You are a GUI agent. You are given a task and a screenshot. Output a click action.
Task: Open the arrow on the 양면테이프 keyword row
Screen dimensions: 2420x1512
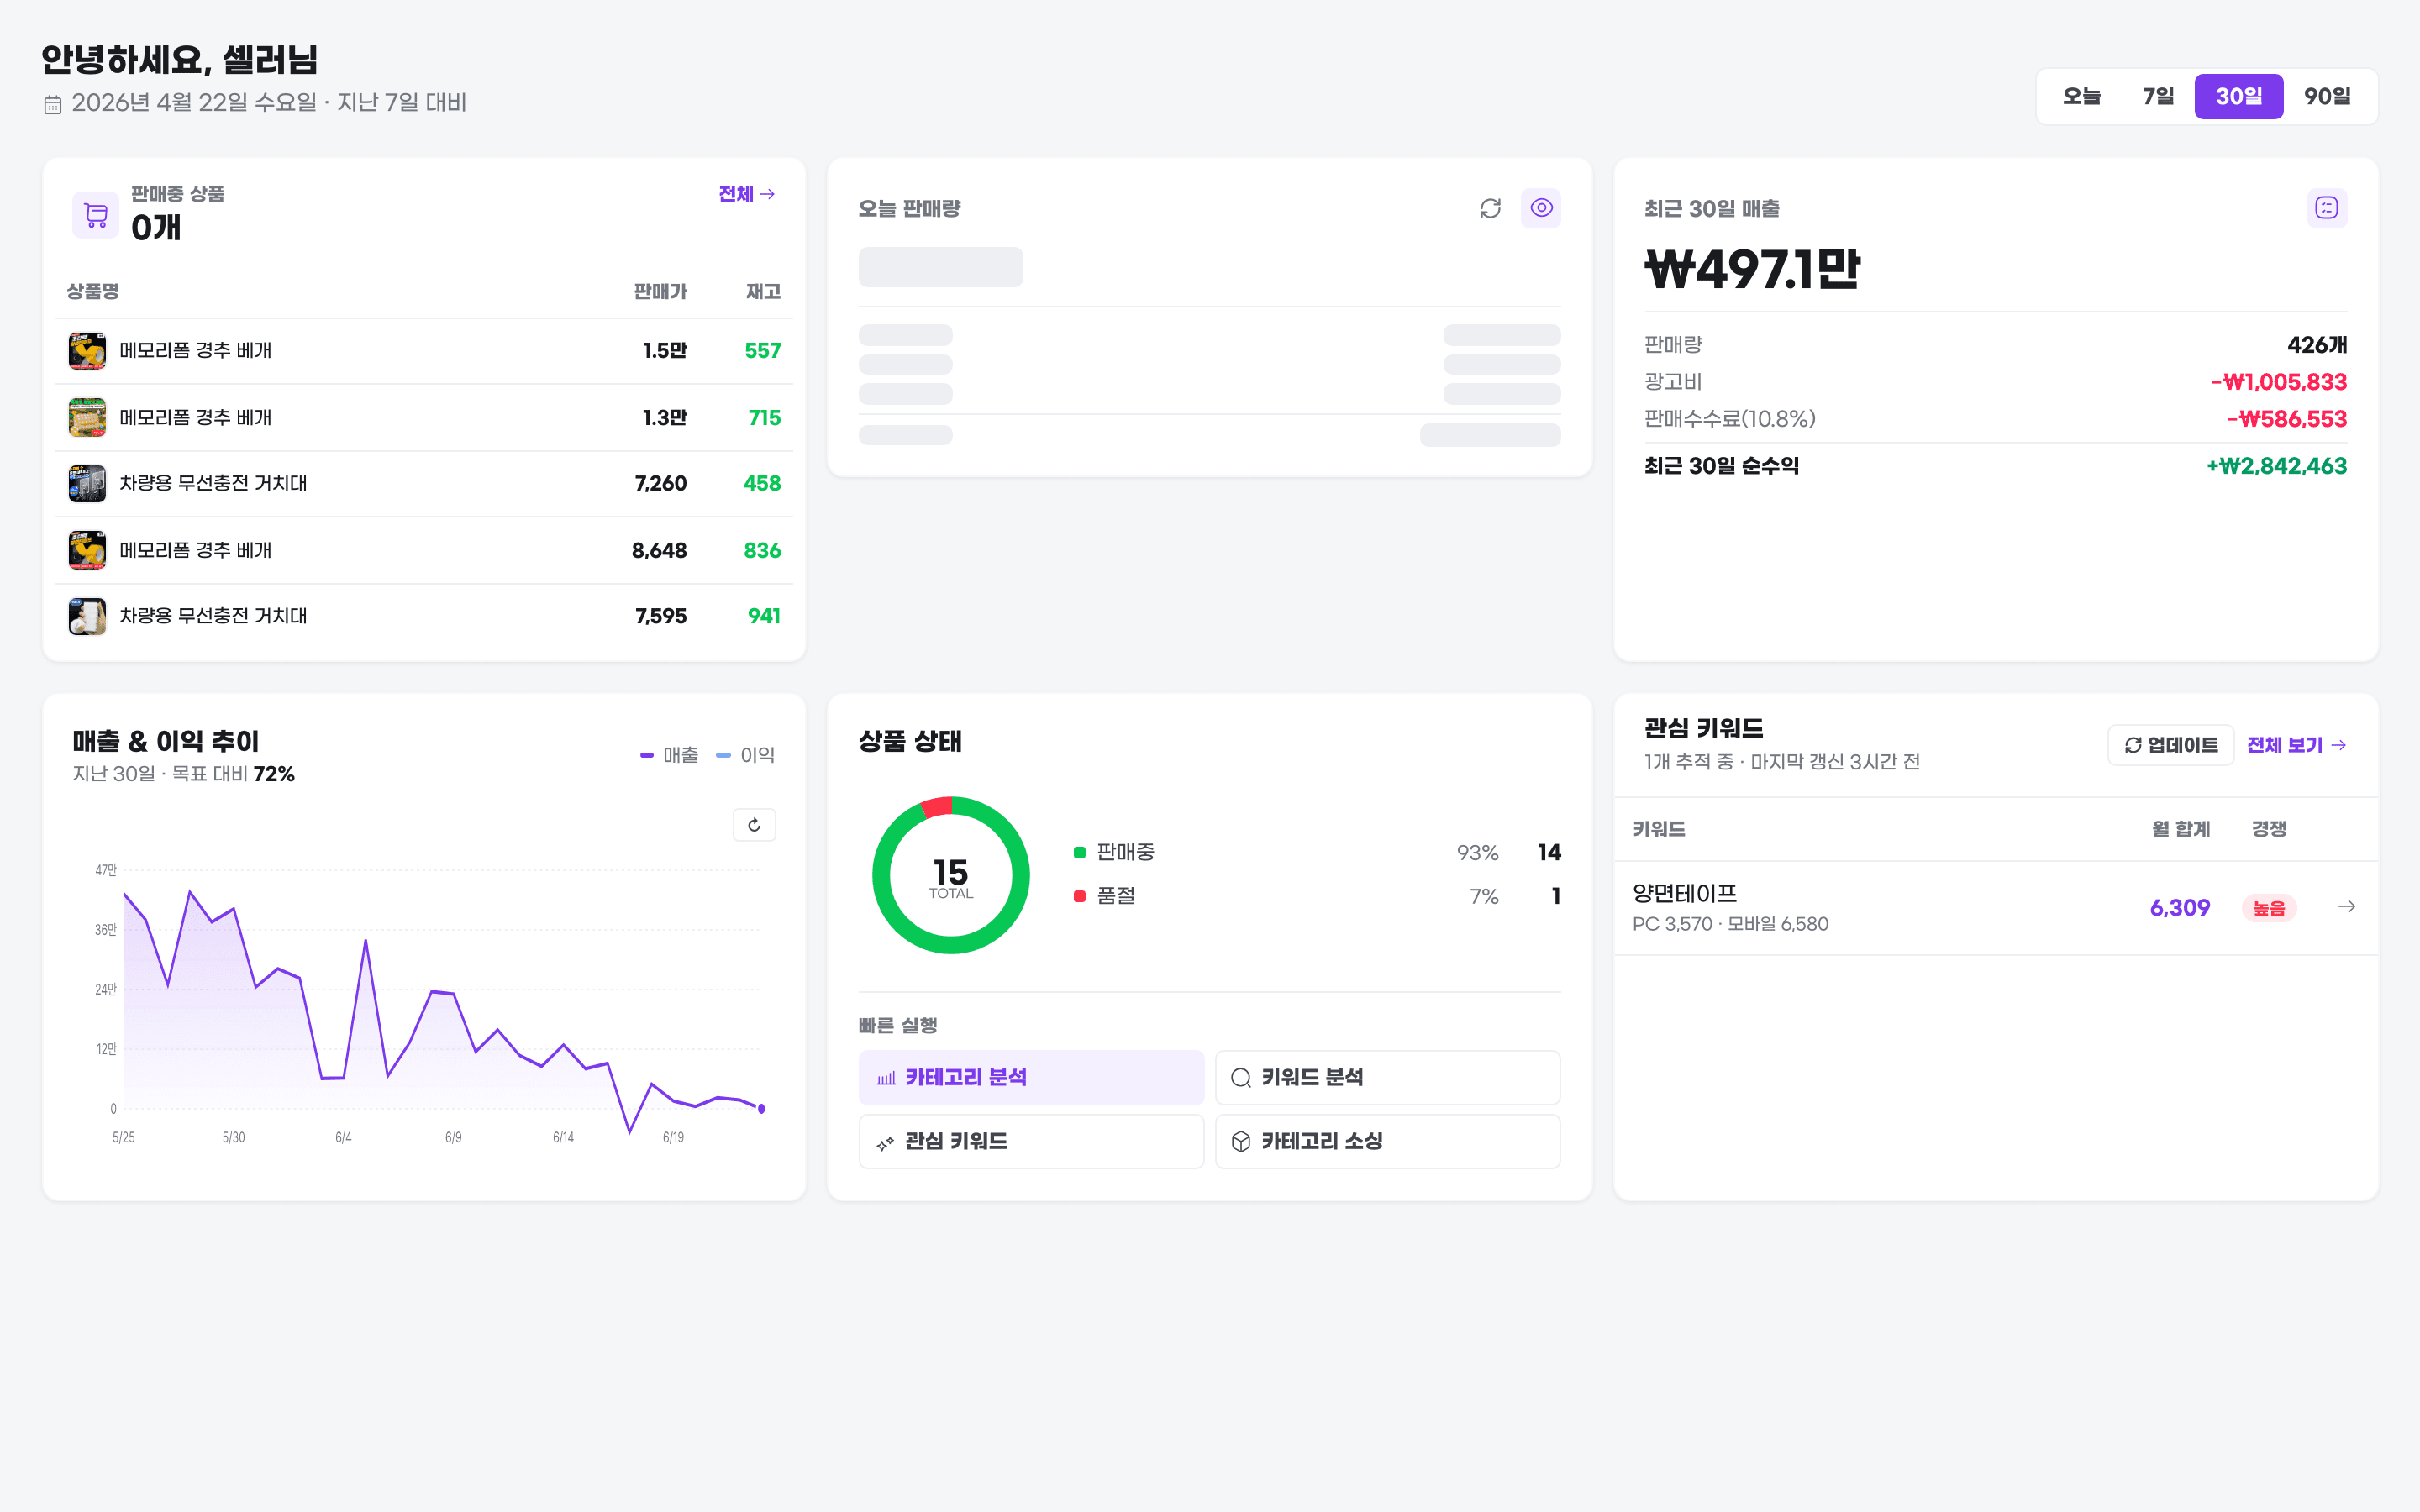point(2346,907)
